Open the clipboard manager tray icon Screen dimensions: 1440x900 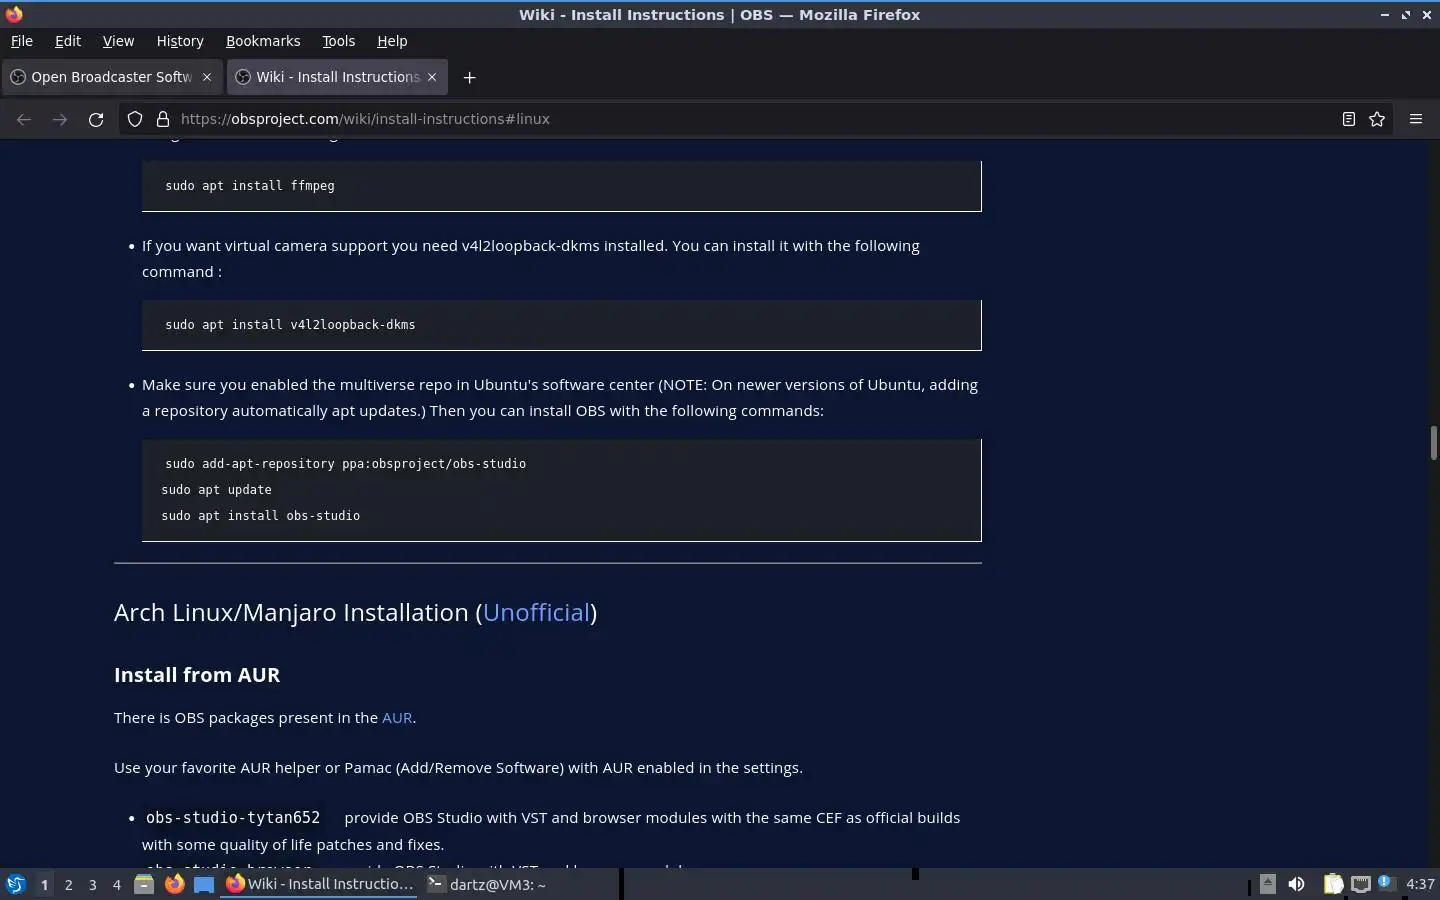click(x=1333, y=884)
